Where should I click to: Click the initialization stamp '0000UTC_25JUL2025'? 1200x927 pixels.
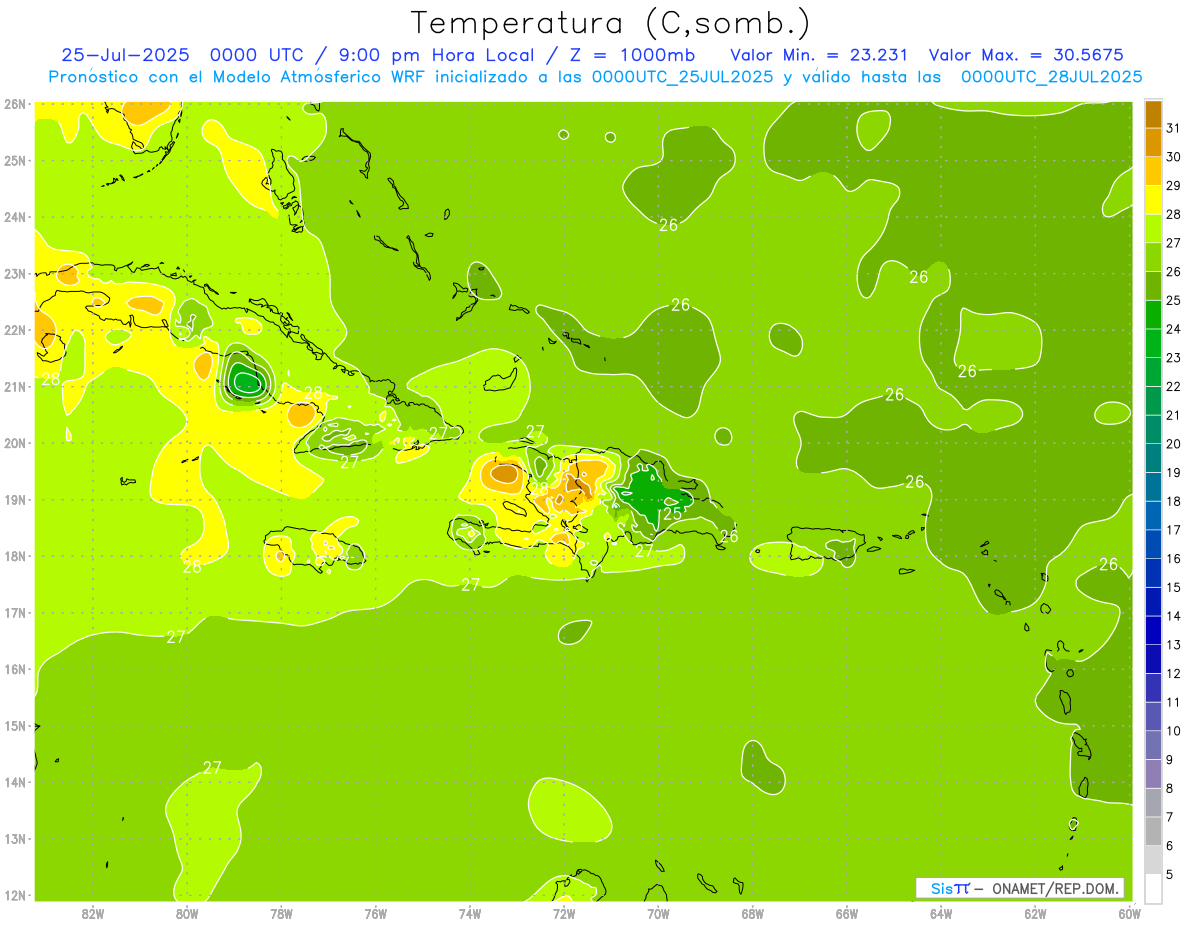682,77
